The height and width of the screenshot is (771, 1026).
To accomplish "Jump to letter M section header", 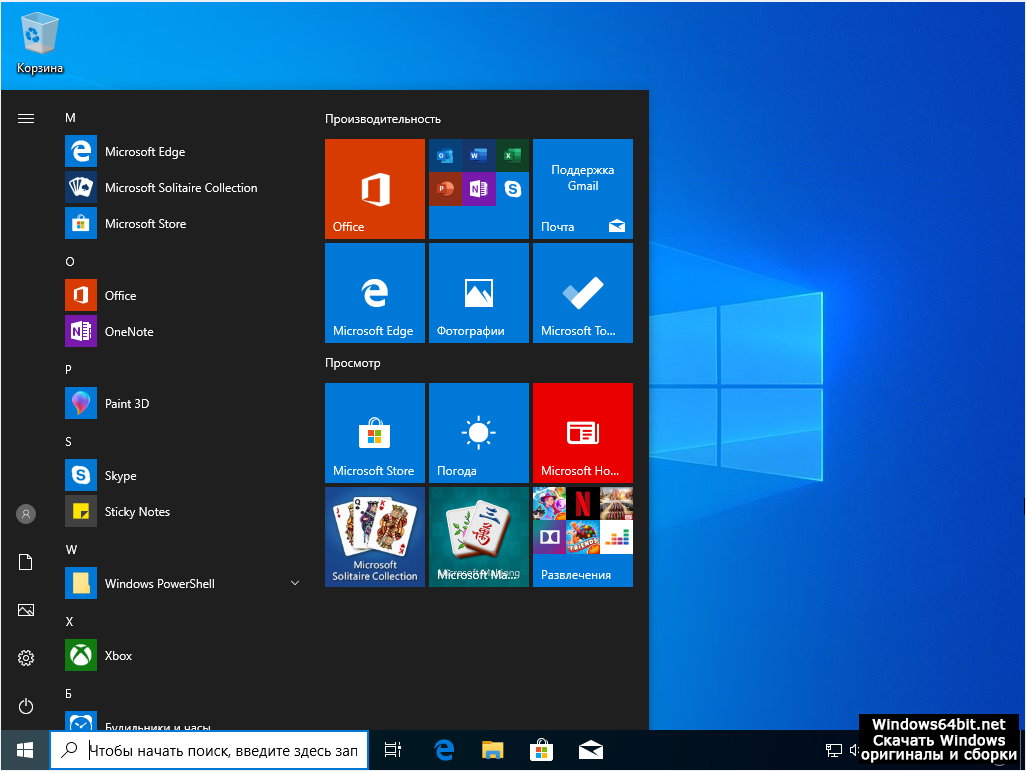I will point(70,118).
